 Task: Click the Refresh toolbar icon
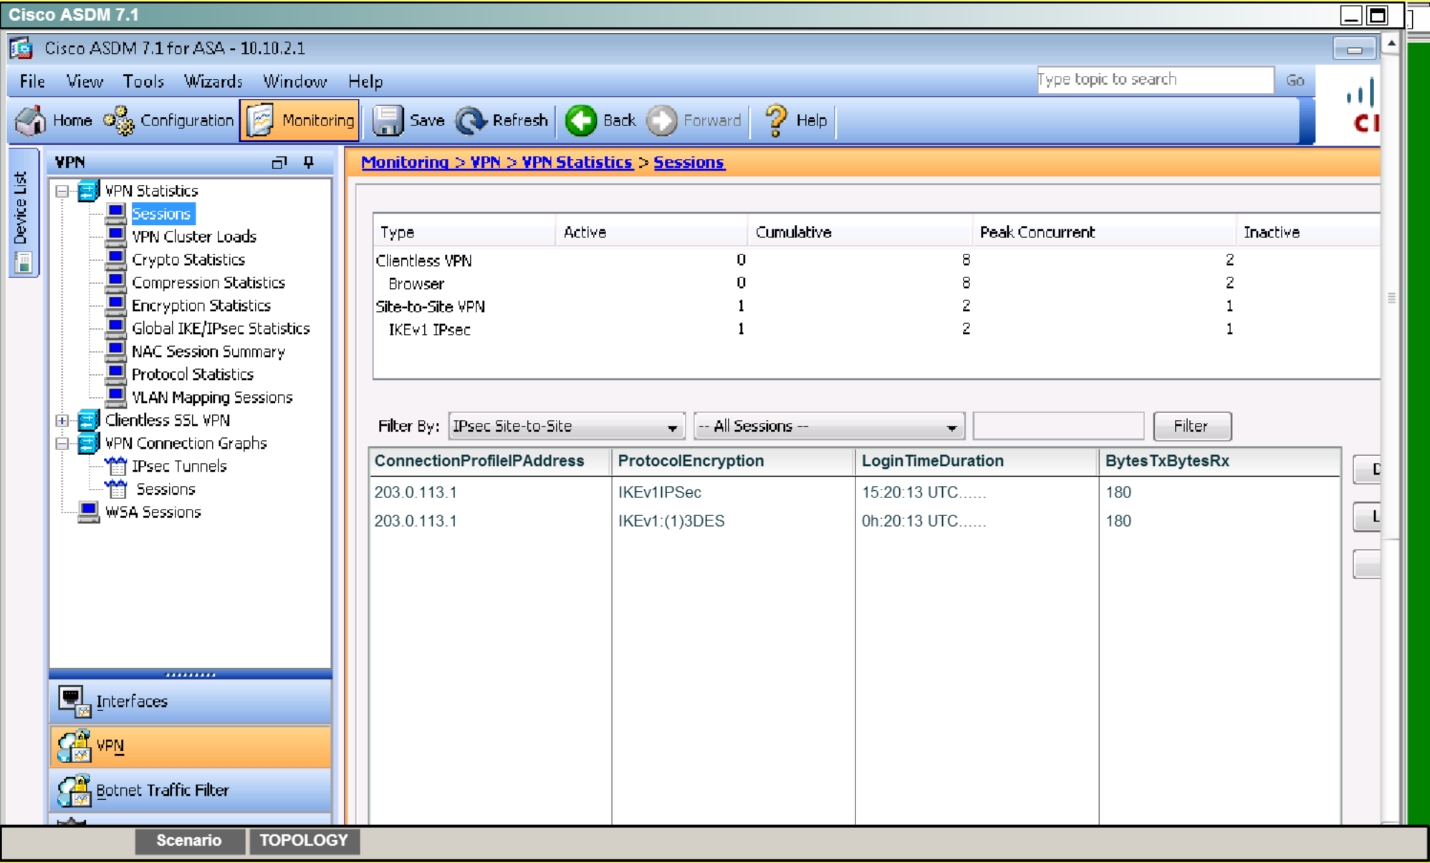pos(471,120)
